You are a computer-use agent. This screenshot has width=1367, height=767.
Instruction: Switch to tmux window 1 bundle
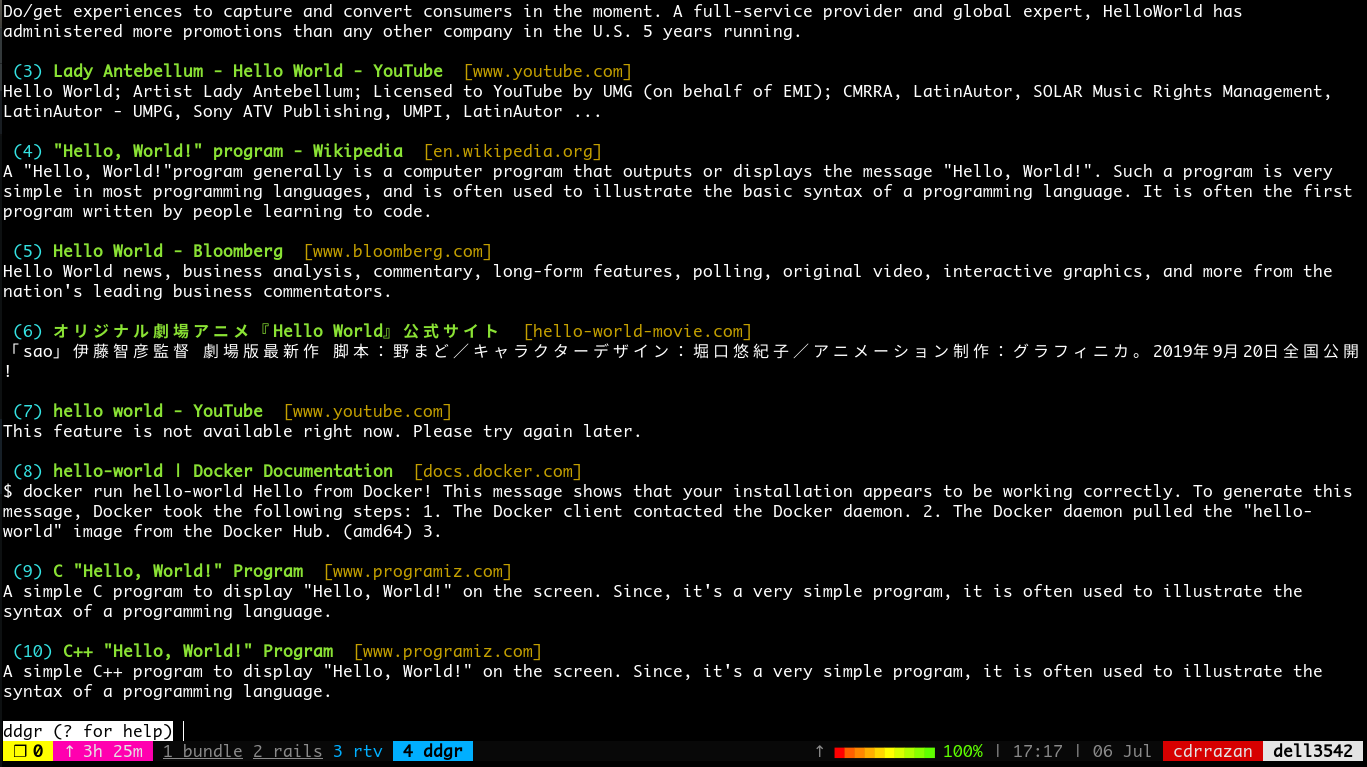pos(202,751)
